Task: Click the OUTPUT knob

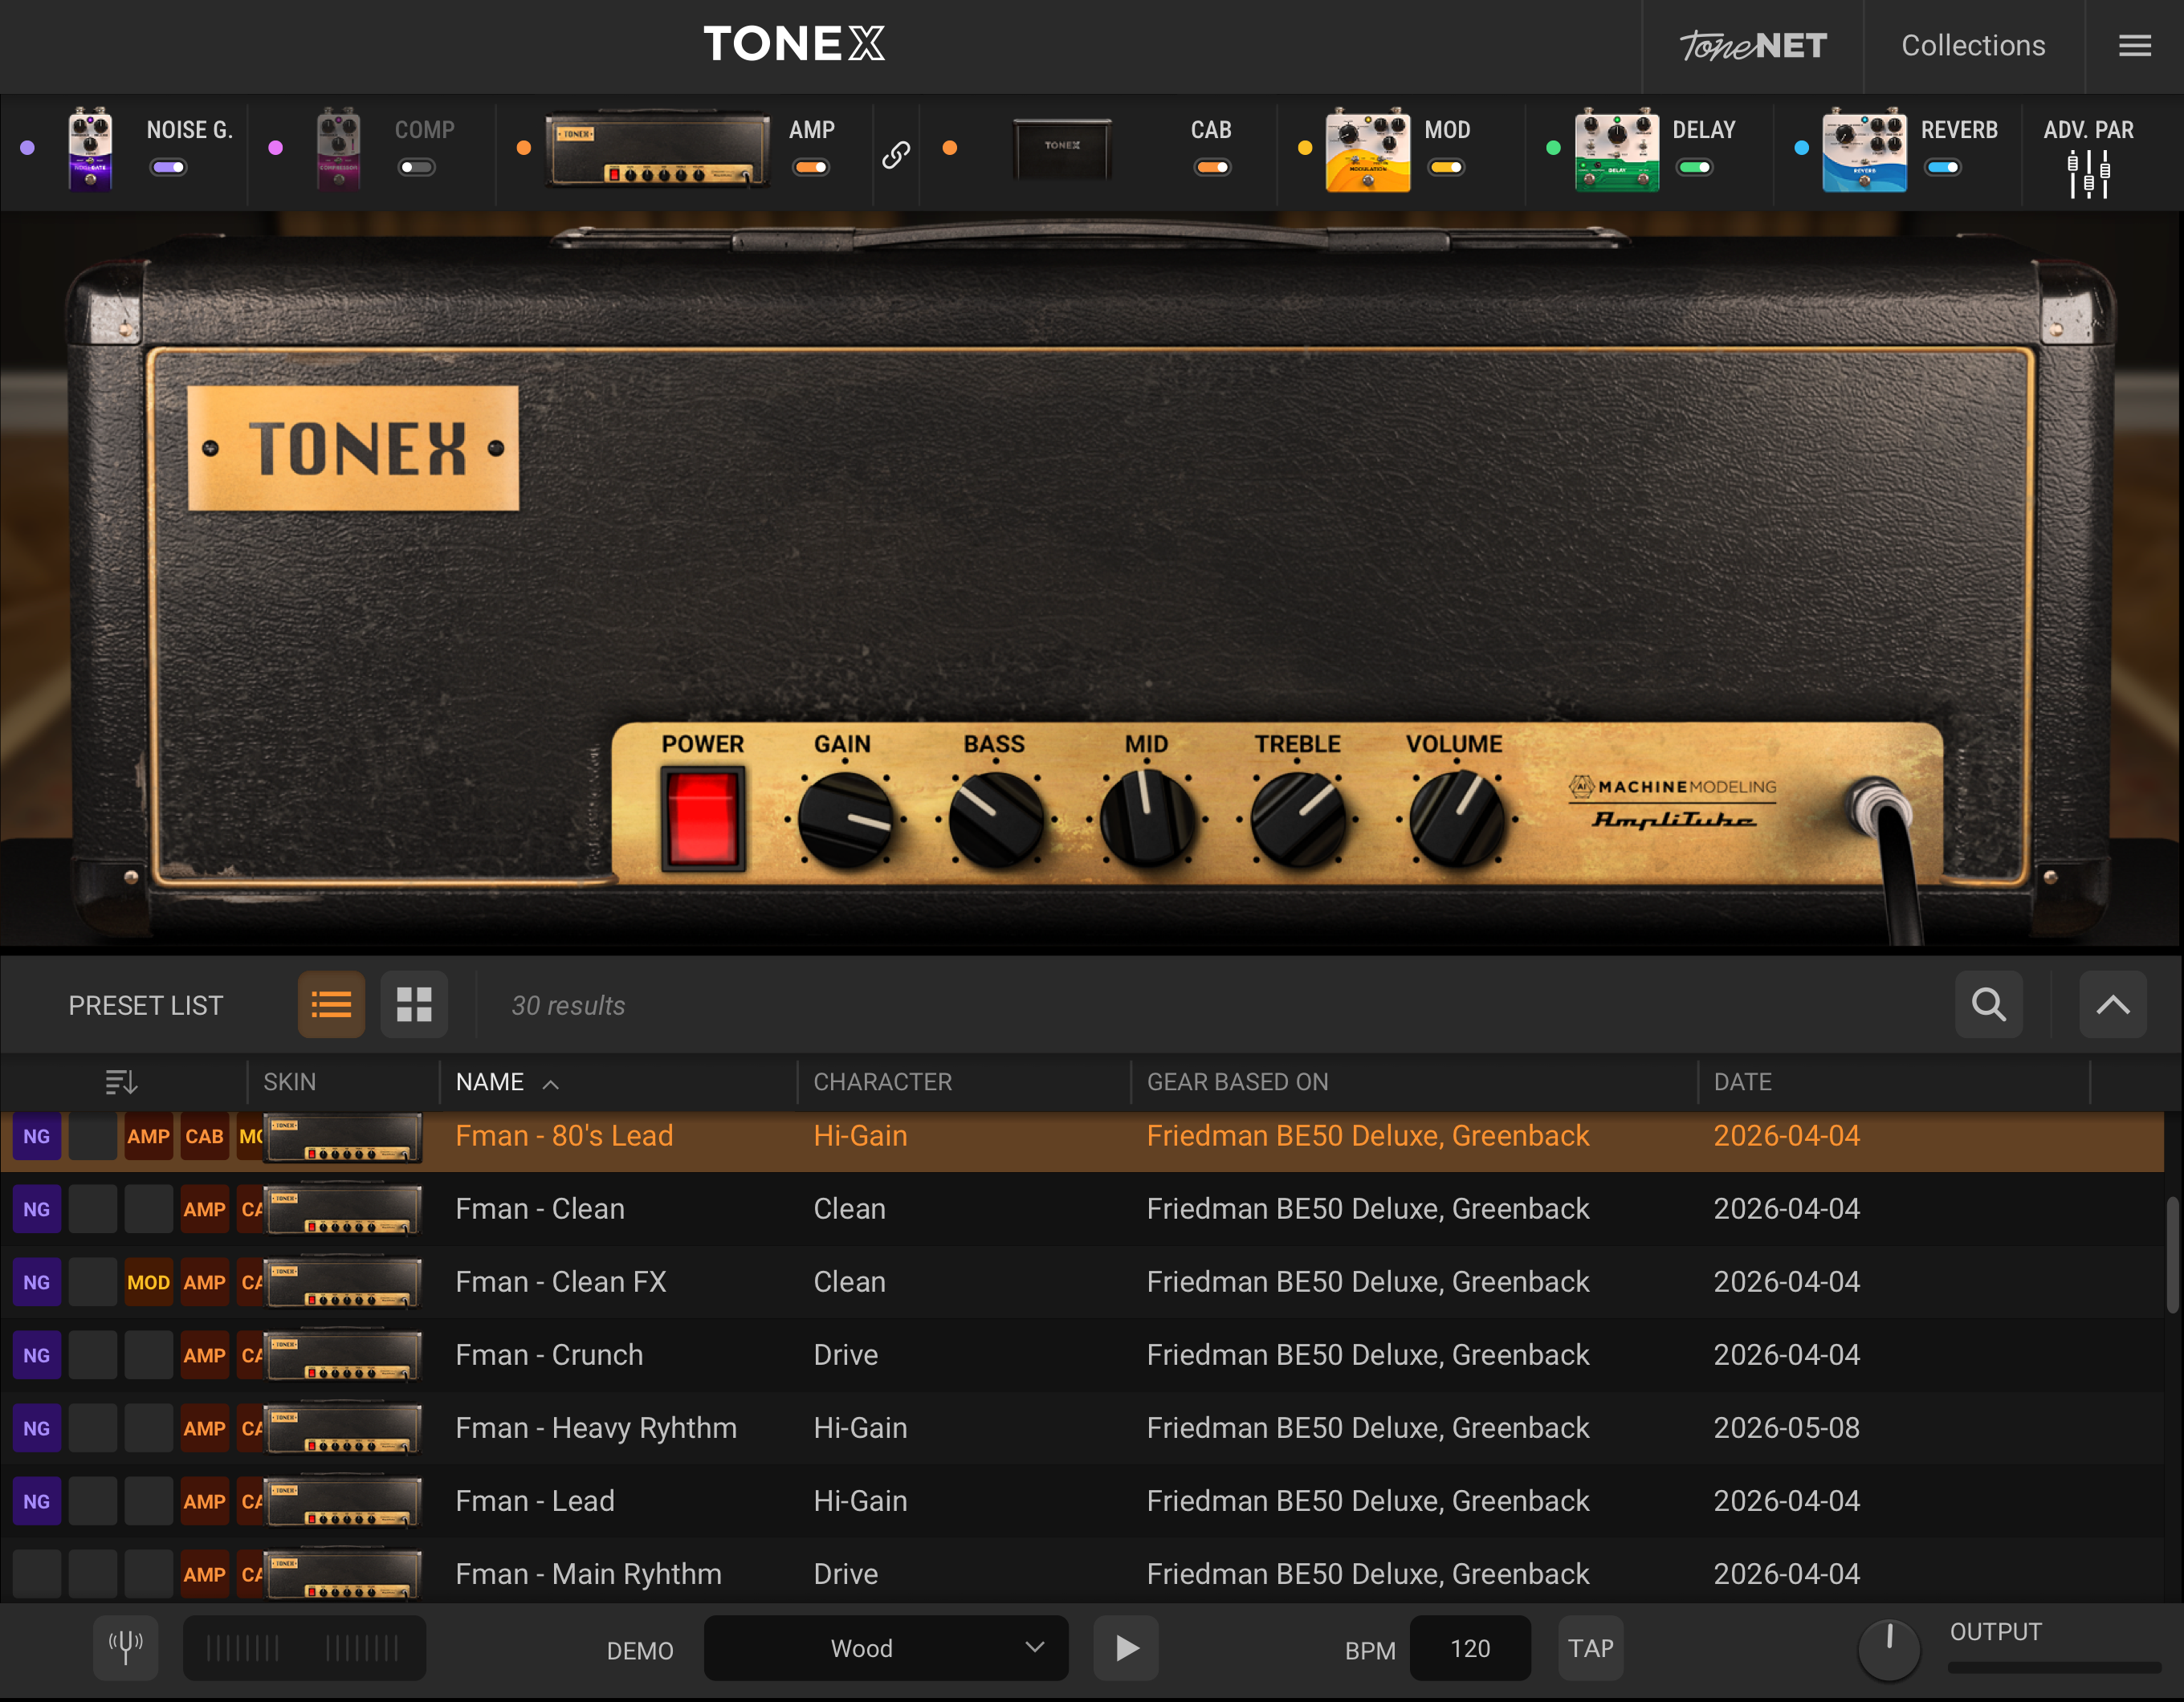Action: [1889, 1649]
